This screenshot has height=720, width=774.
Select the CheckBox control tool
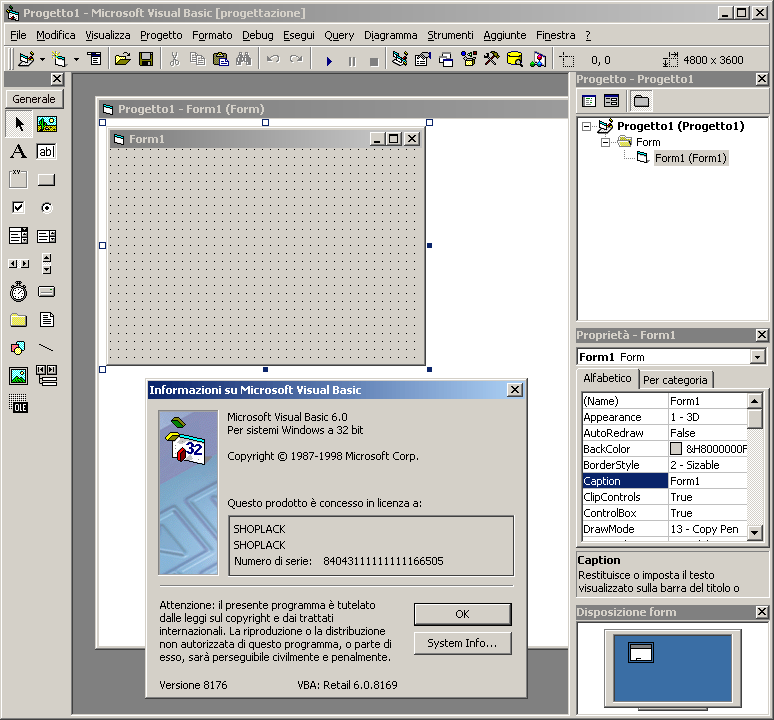click(19, 207)
